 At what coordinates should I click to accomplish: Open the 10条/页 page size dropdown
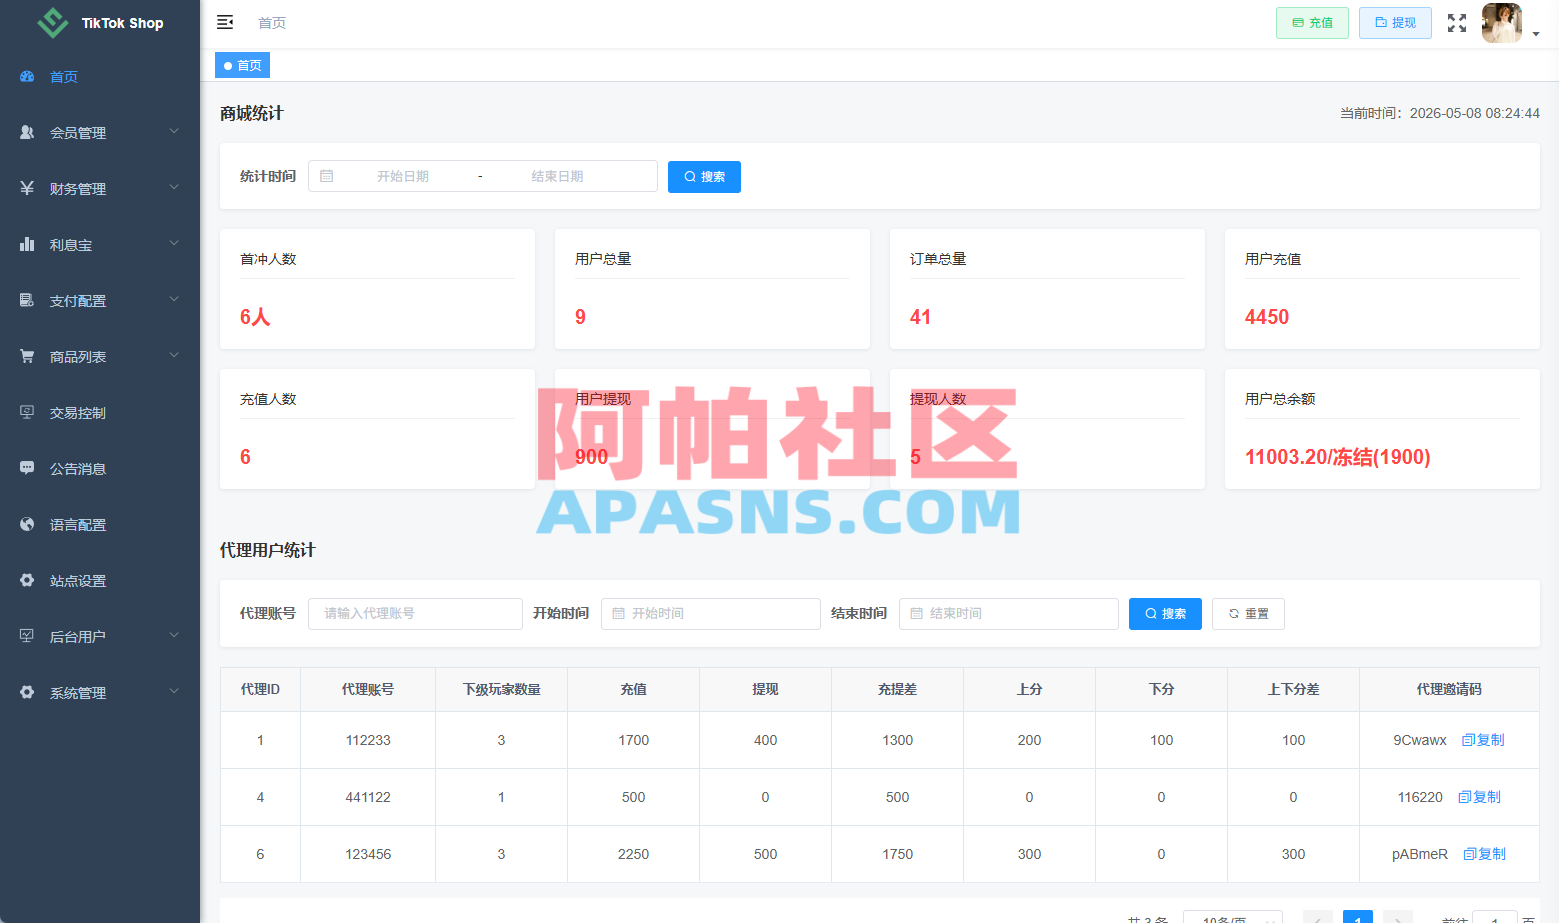pos(1233,918)
